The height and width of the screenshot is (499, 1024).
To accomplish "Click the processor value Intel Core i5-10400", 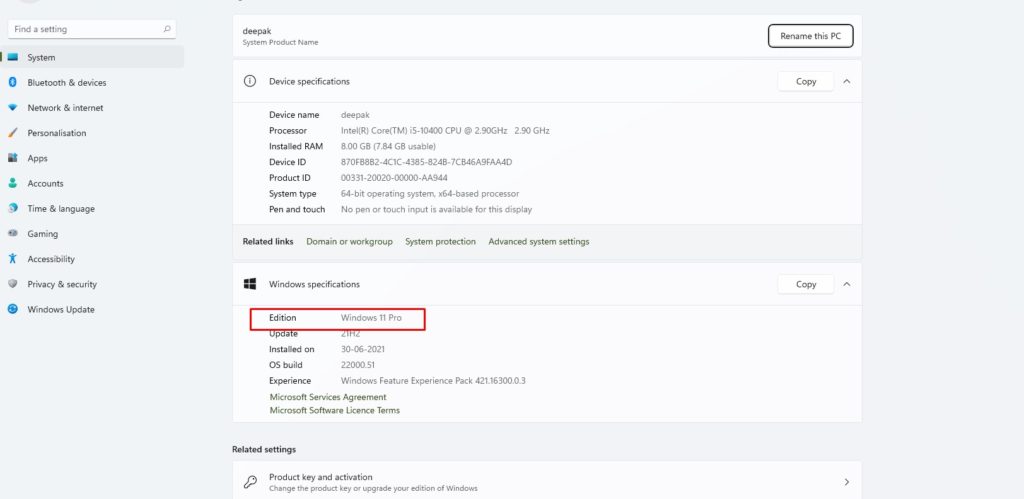I will (445, 131).
